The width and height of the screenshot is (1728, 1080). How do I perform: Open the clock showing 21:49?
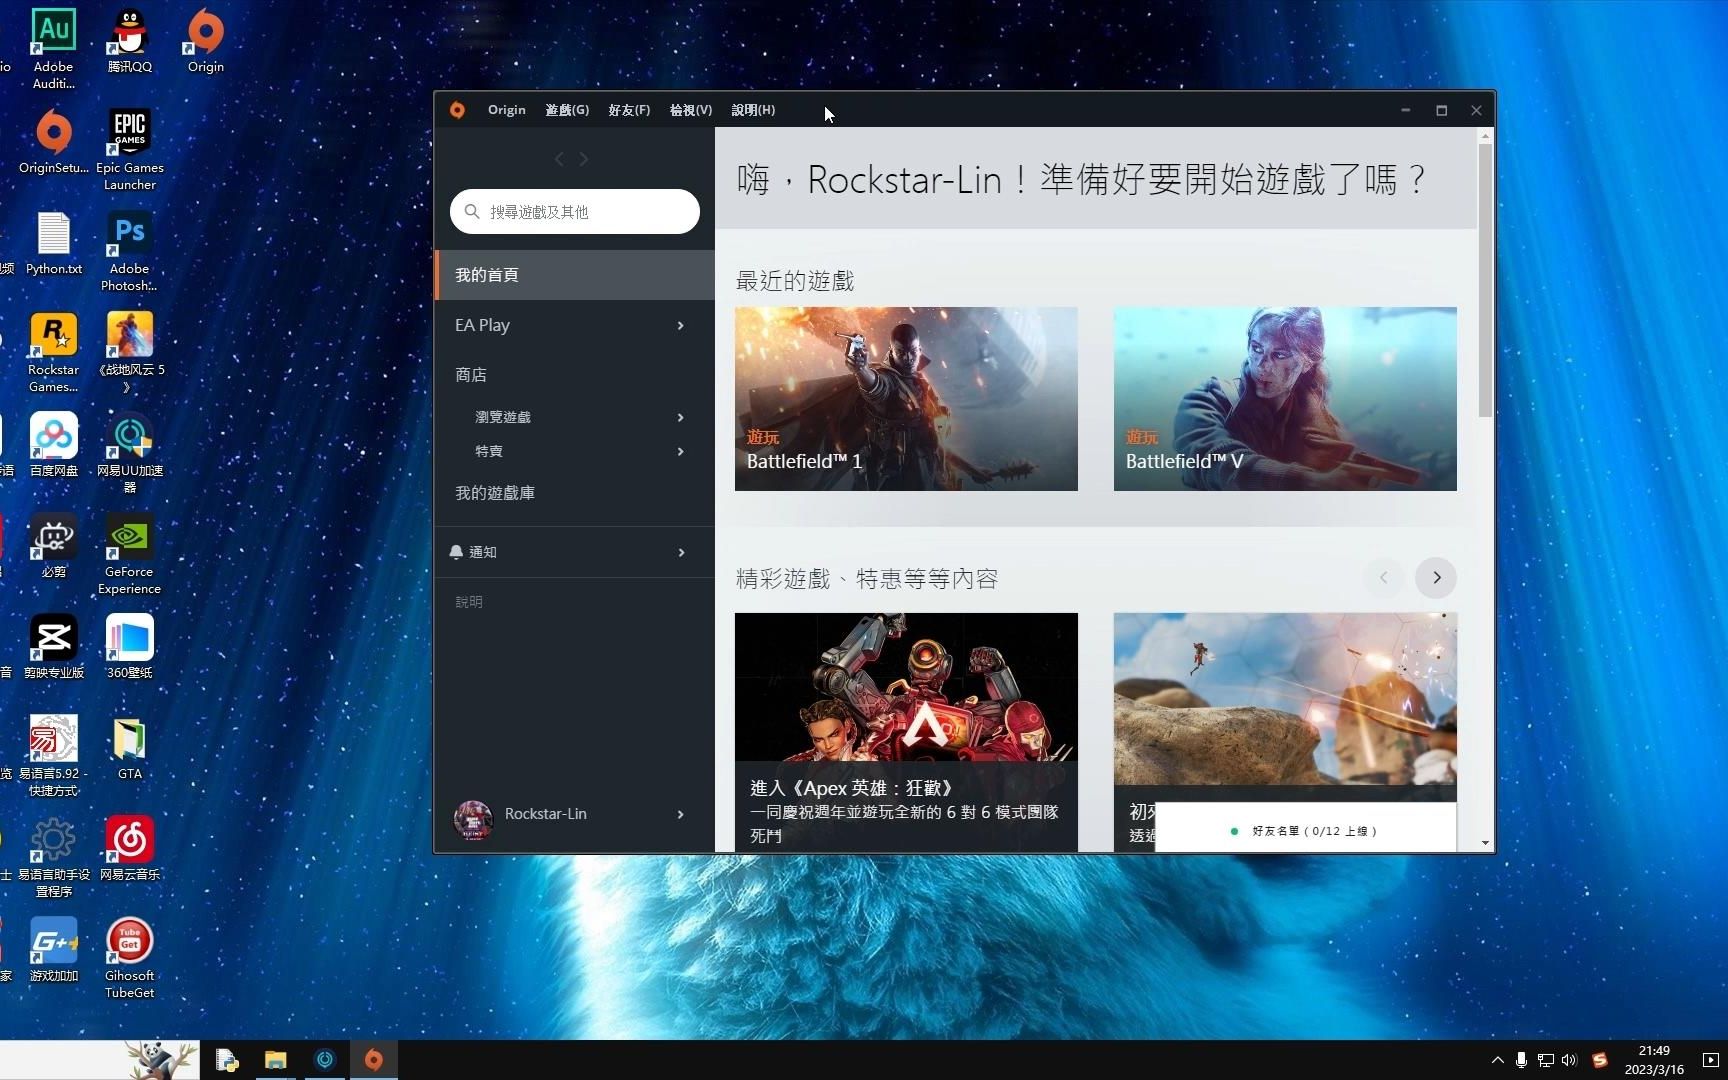pos(1654,1060)
